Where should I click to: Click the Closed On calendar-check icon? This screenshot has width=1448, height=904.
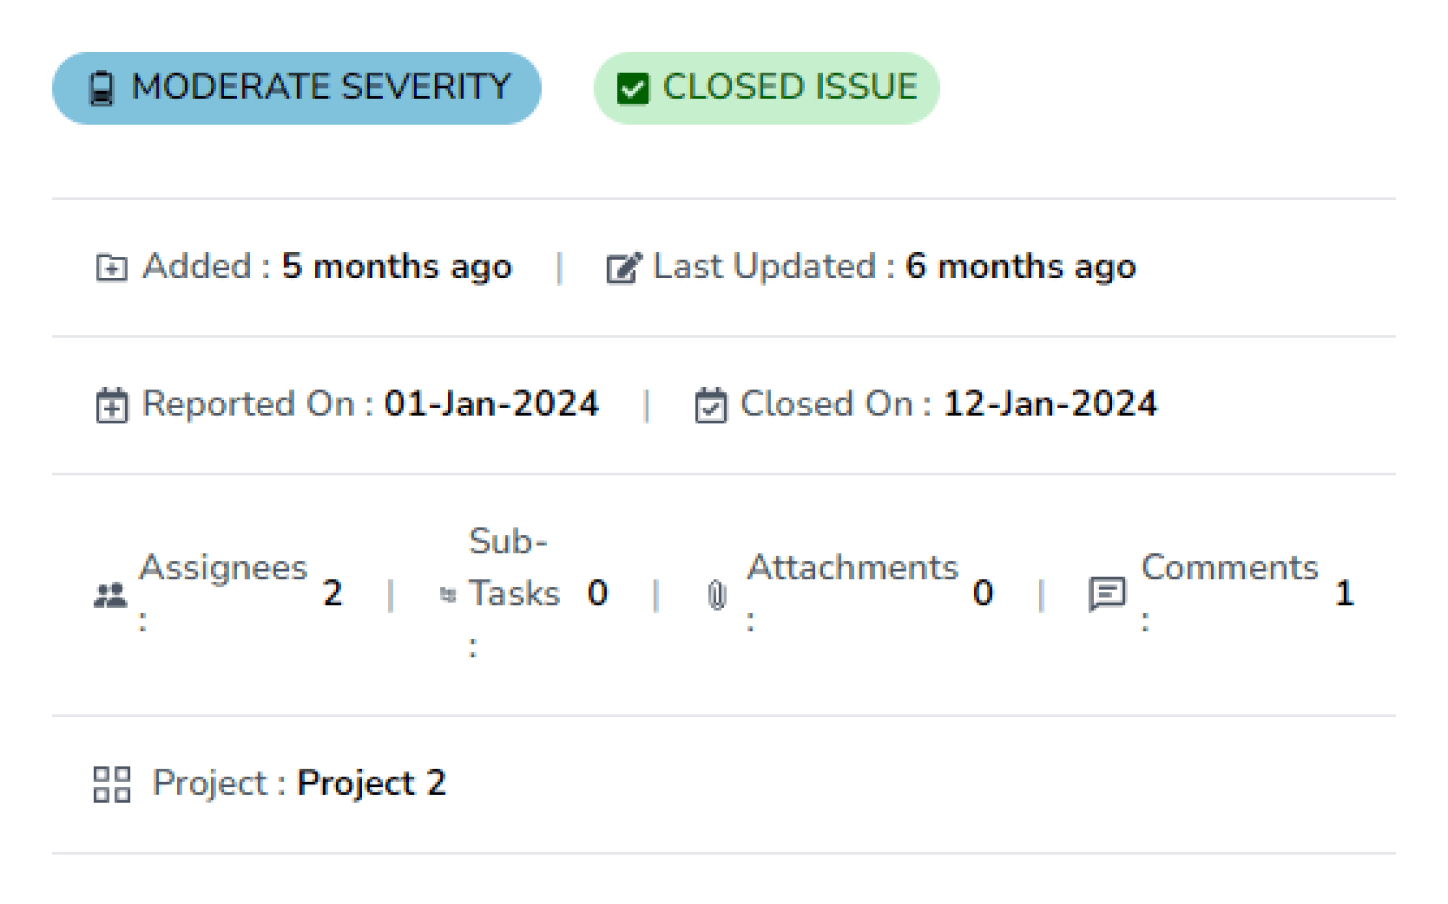[710, 405]
